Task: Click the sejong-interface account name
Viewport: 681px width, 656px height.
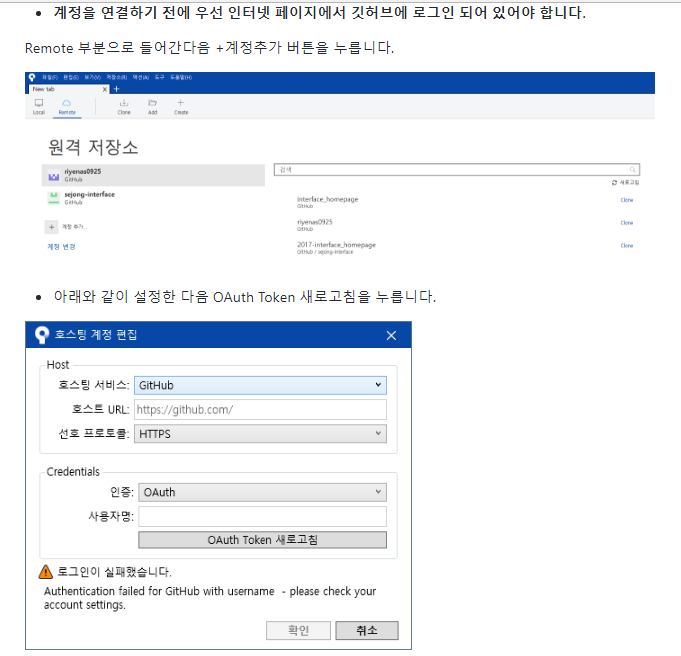Action: [x=89, y=195]
